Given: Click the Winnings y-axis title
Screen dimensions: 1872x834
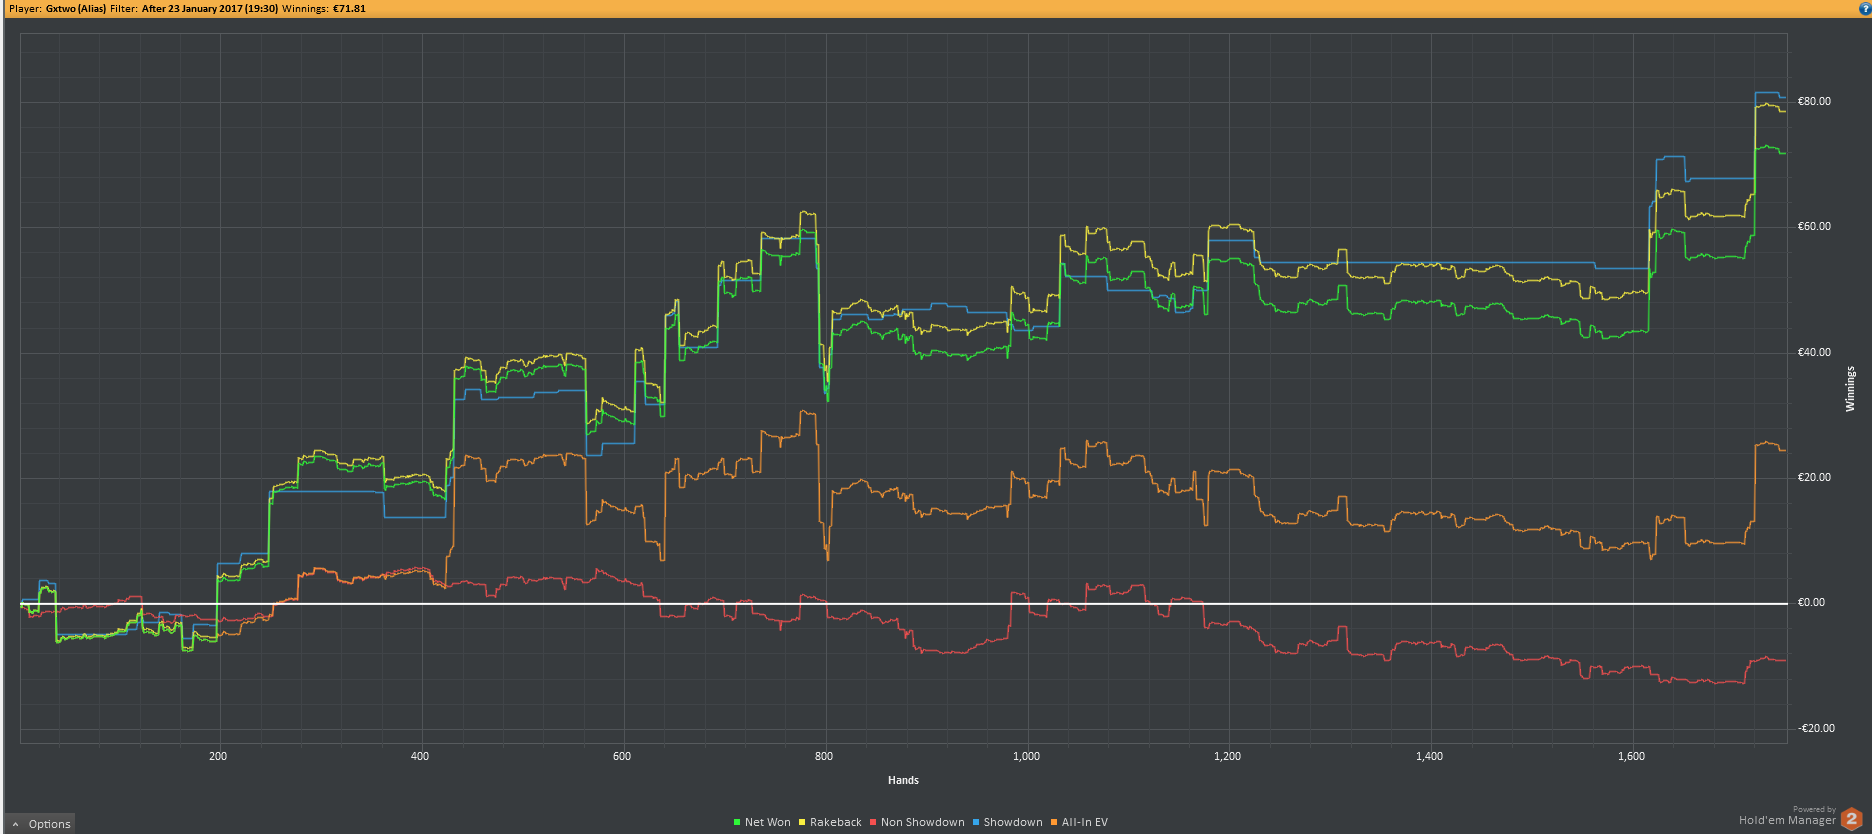Looking at the screenshot, I should click(x=1850, y=389).
